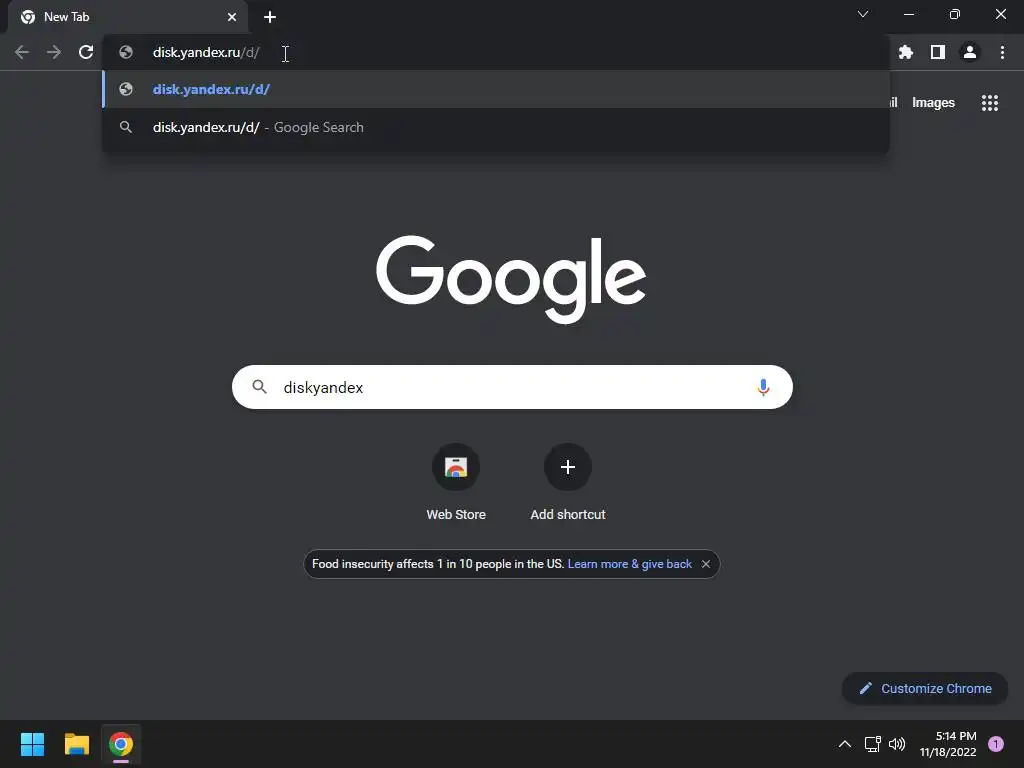Click the Google search field containing diskyandex
The image size is (1024, 768).
[x=512, y=387]
